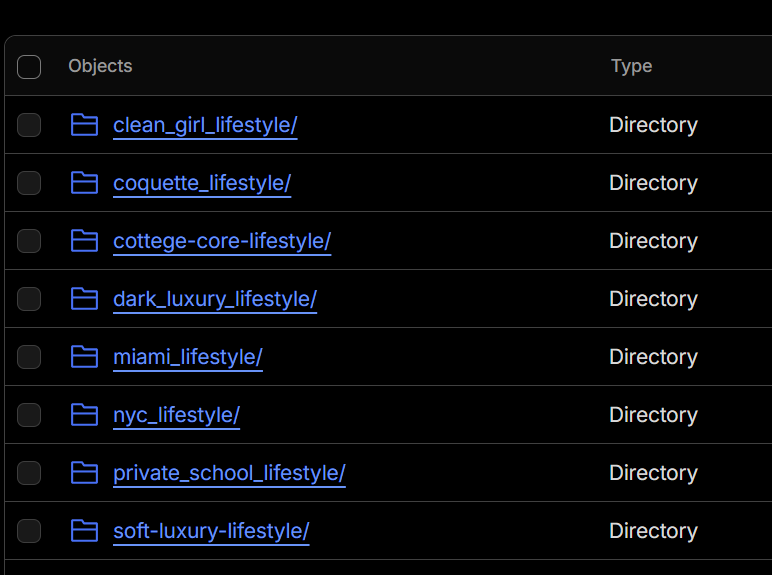Click the Type column header
The height and width of the screenshot is (575, 772).
(x=632, y=66)
